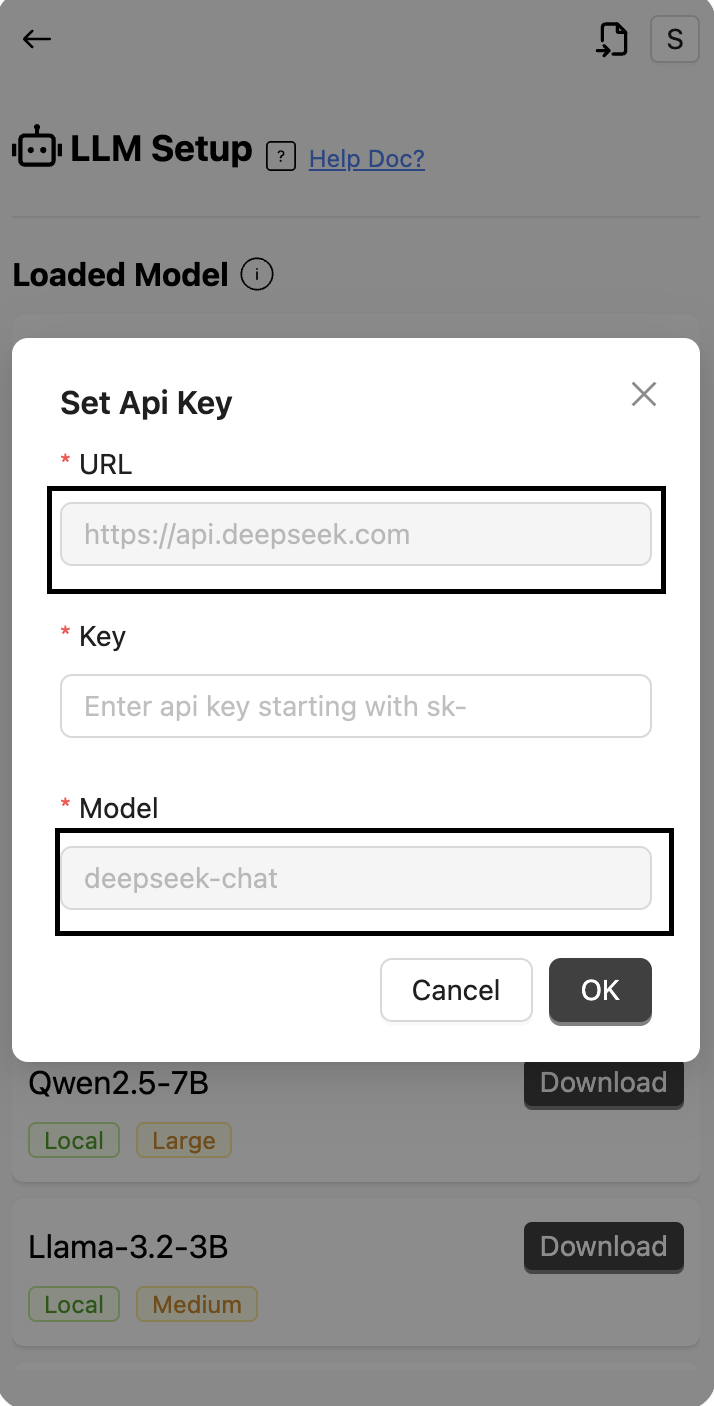Select the Llama-3.2-3B model name
This screenshot has height=1406, width=714.
tap(128, 1247)
